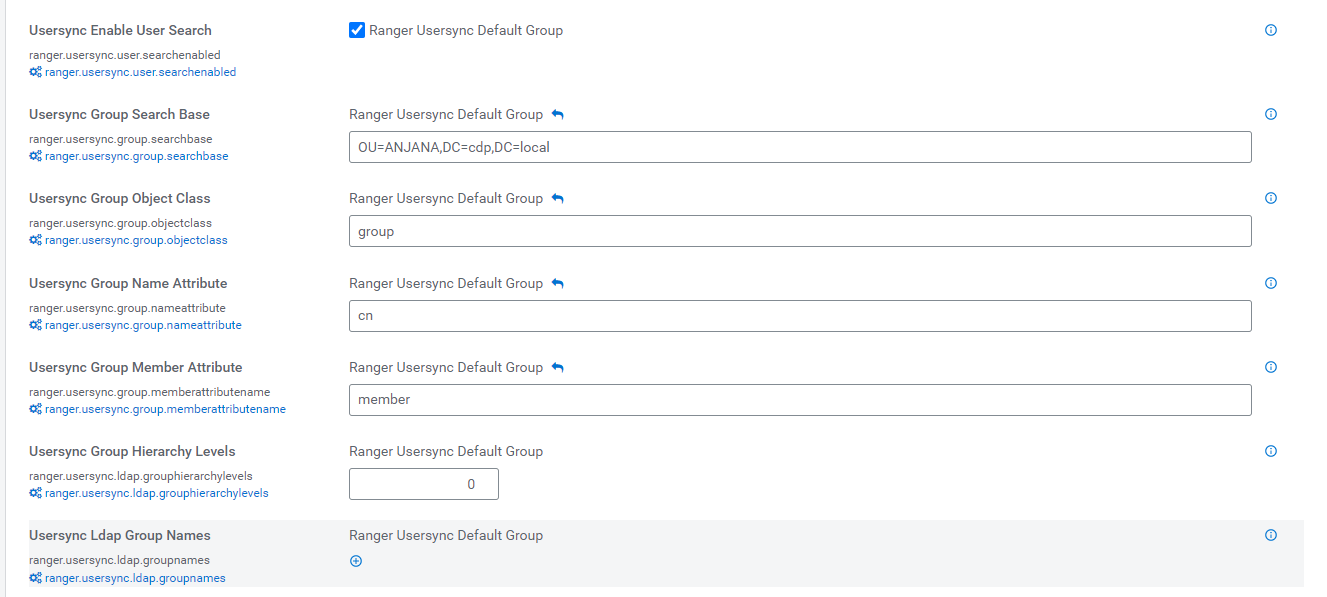
Task: Show info for Usersync Enable User Search
Action: (1271, 30)
